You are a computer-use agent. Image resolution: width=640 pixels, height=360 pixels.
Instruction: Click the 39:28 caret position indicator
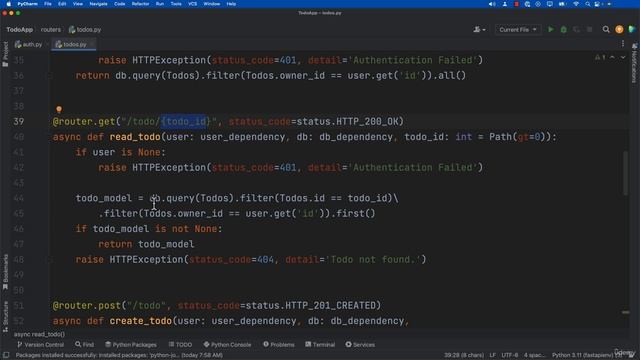tap(464, 355)
